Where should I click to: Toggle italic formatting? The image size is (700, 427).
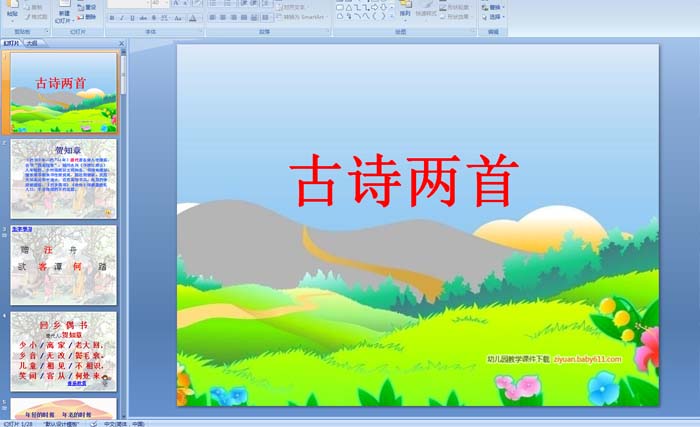(122, 18)
